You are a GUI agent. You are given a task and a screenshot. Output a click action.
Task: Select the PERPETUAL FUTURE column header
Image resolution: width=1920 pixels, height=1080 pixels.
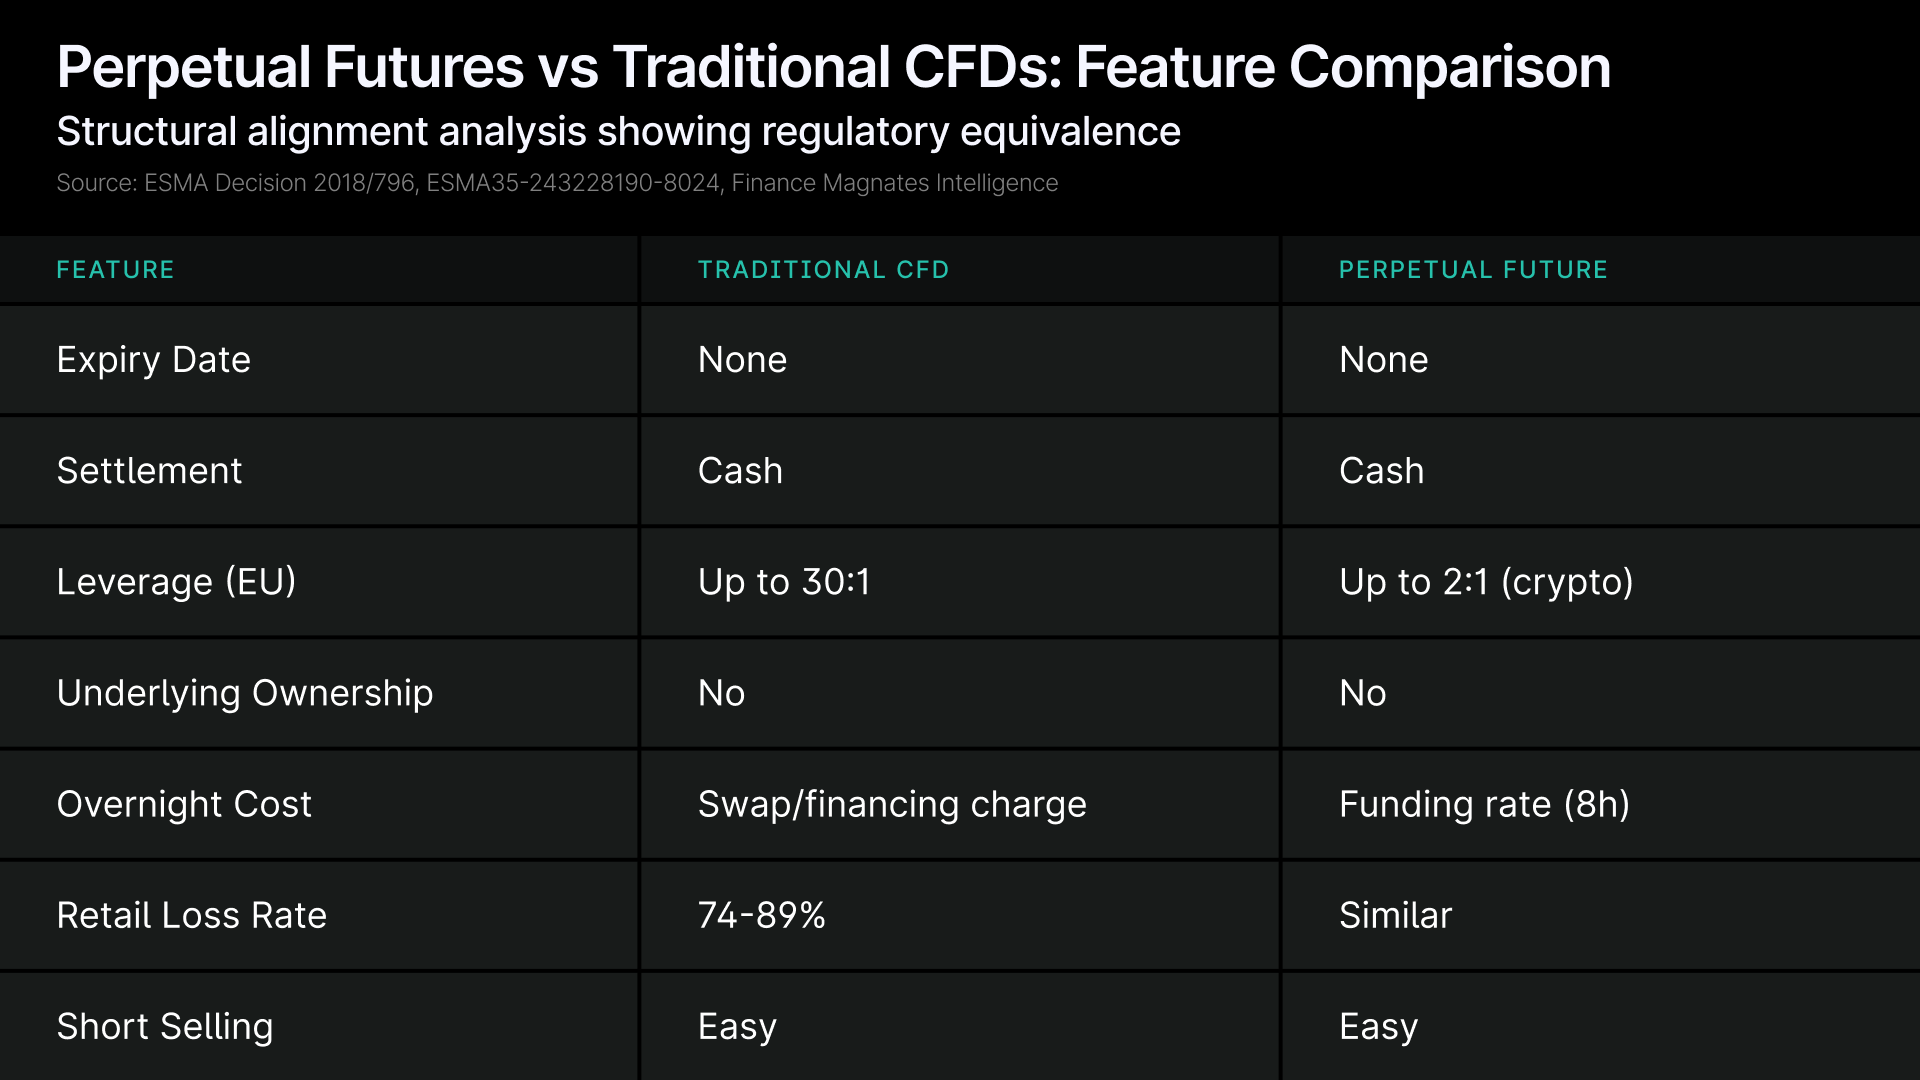[x=1473, y=270]
